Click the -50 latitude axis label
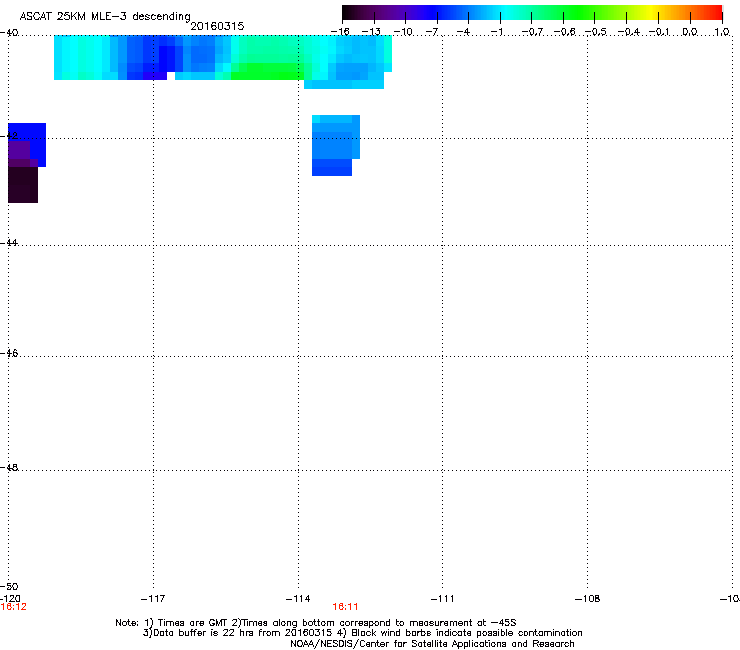The height and width of the screenshot is (650, 740). coord(9,586)
